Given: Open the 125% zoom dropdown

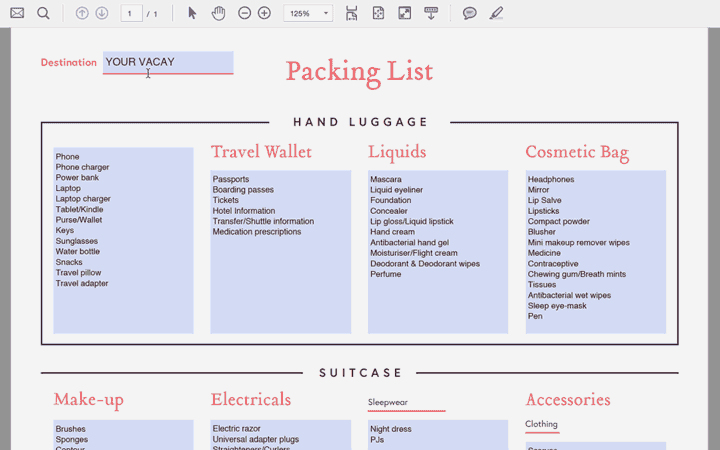Looking at the screenshot, I should click(x=308, y=13).
